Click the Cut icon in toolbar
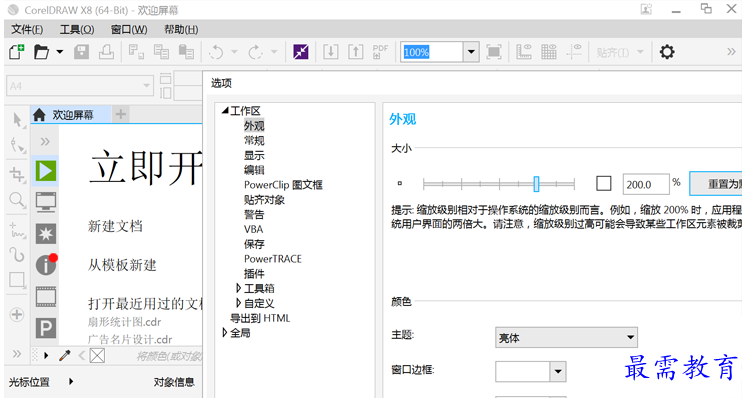Viewport: 746px width, 399px height. click(x=137, y=52)
